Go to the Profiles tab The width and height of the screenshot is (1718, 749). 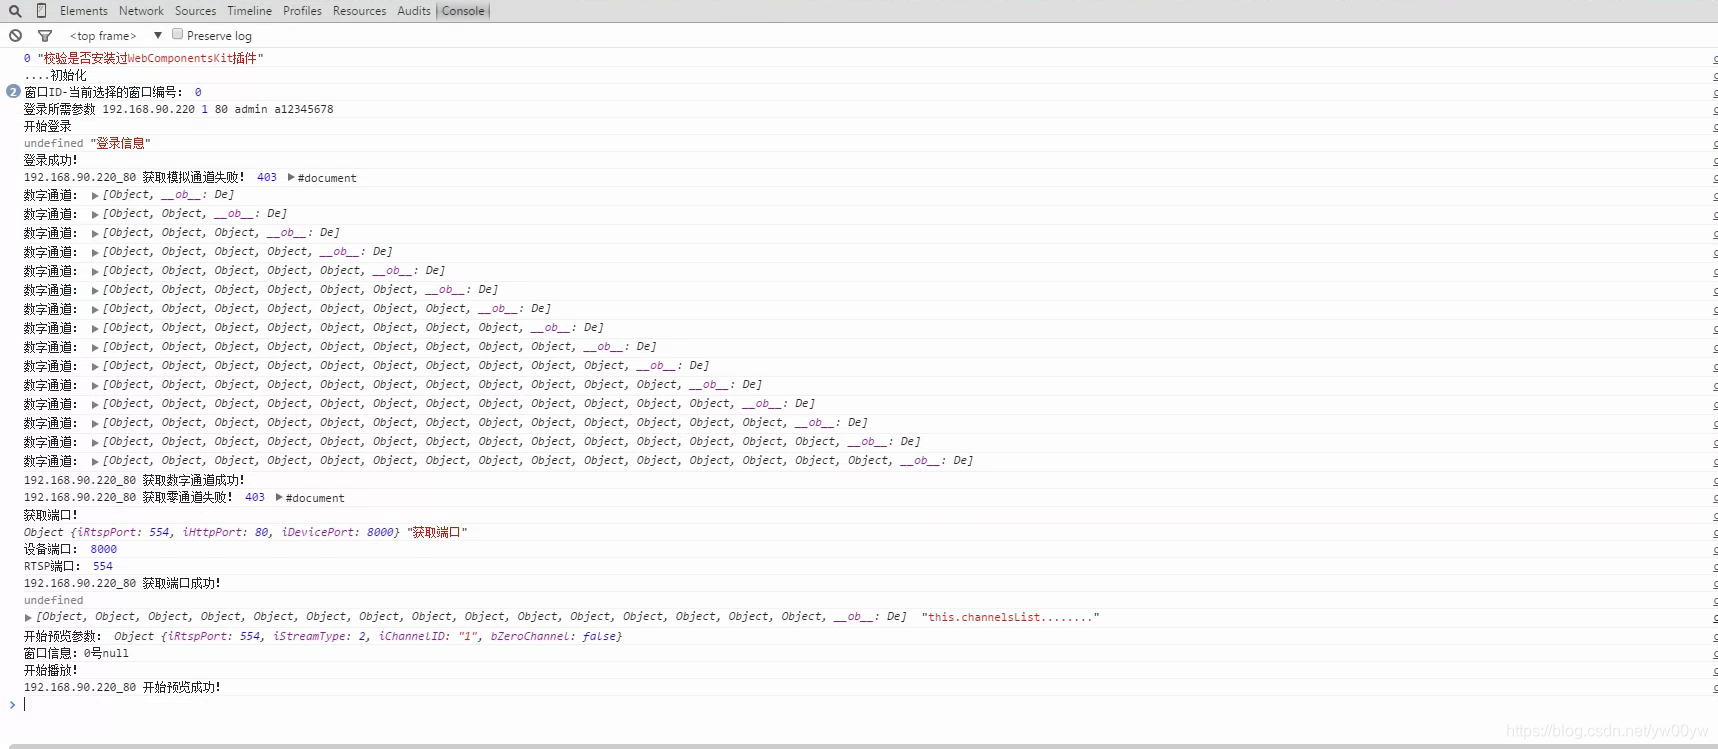302,11
